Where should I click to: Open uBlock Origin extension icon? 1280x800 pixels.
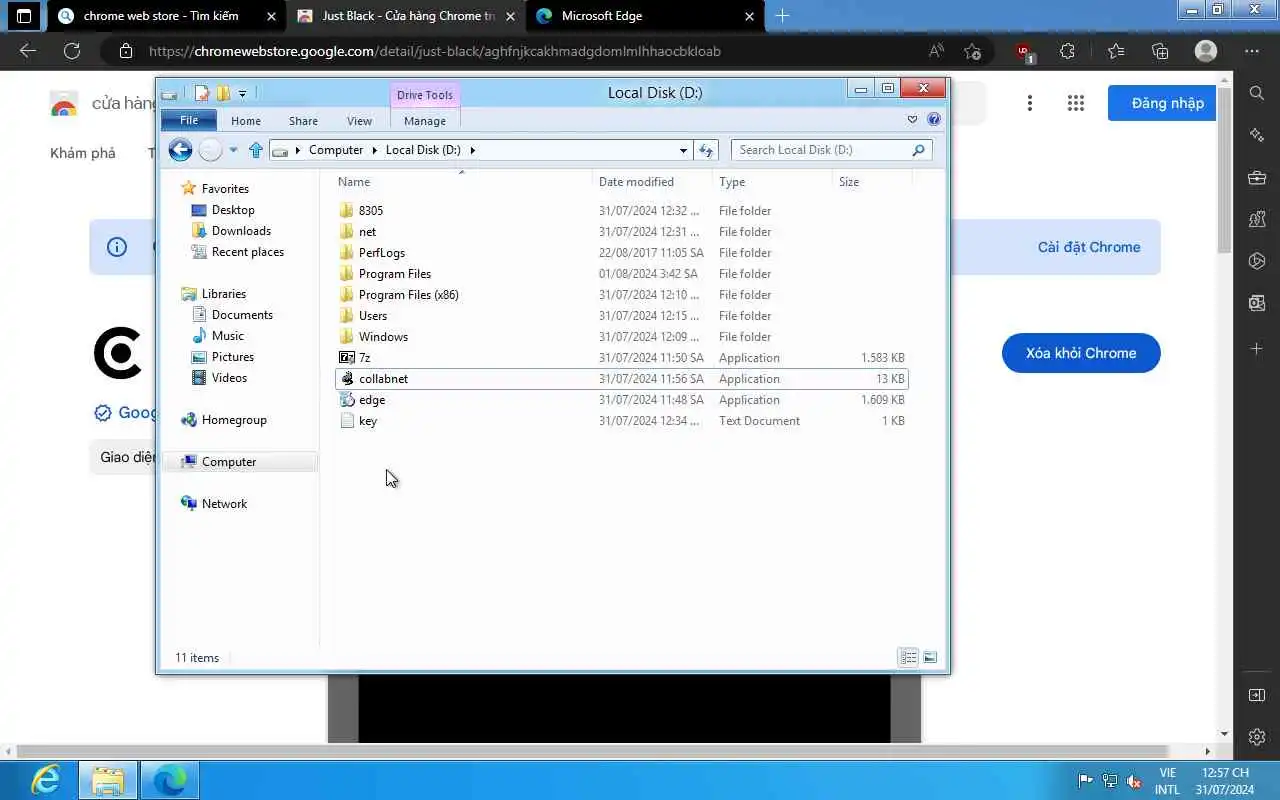(x=1024, y=52)
